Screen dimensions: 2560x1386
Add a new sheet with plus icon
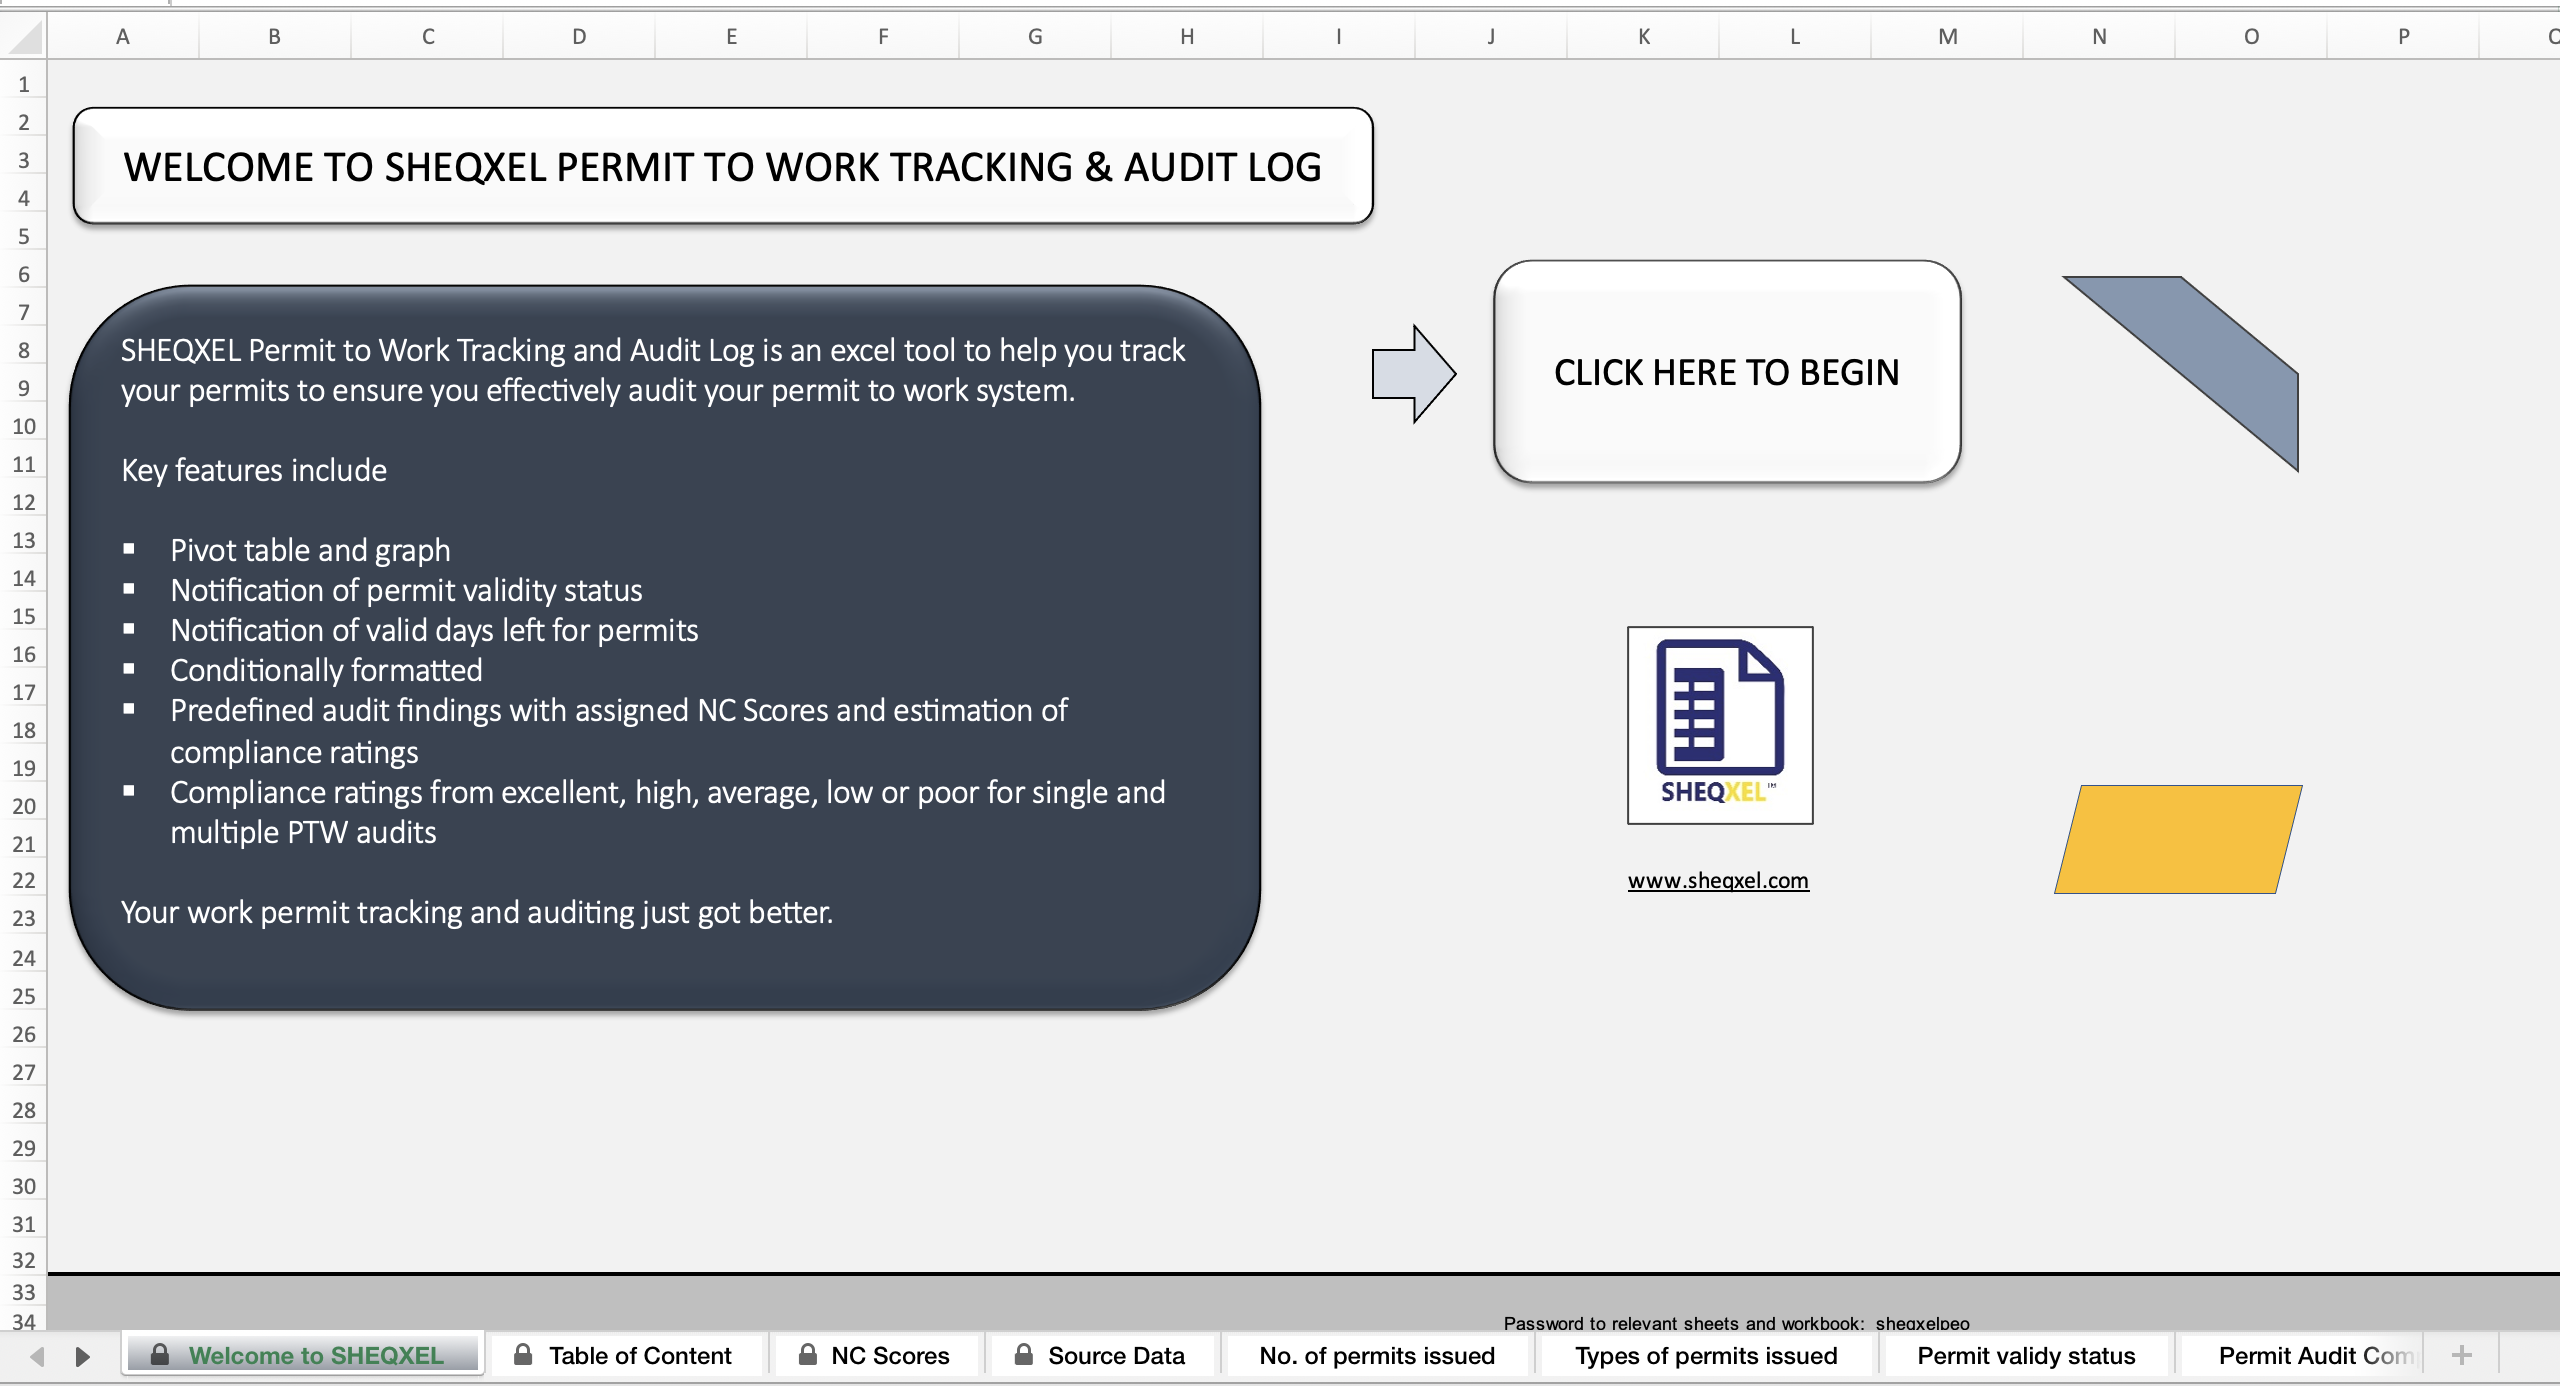pyautogui.click(x=2462, y=1356)
